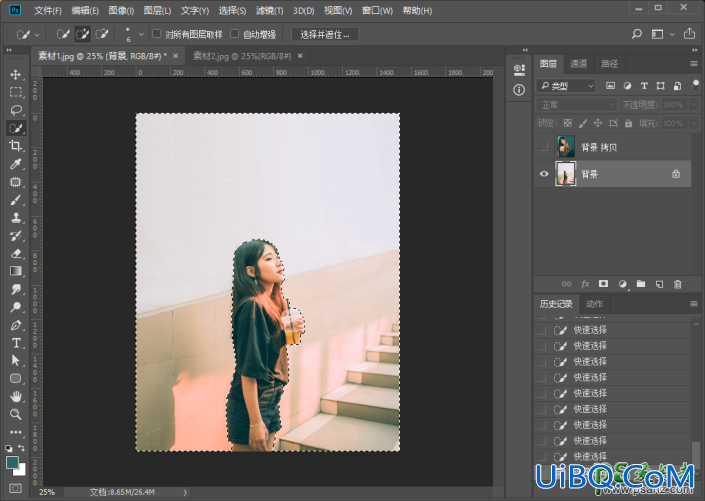Click the lock transparent pixels button
Image resolution: width=705 pixels, height=501 pixels.
[568, 123]
